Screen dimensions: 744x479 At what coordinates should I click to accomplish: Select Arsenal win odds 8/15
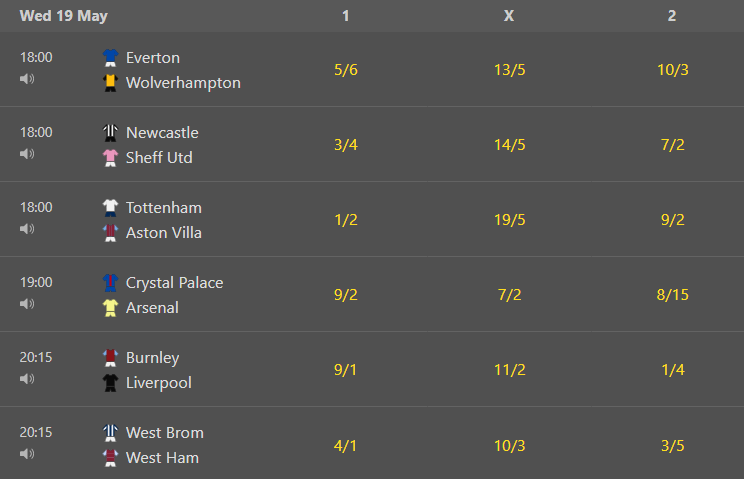(673, 295)
